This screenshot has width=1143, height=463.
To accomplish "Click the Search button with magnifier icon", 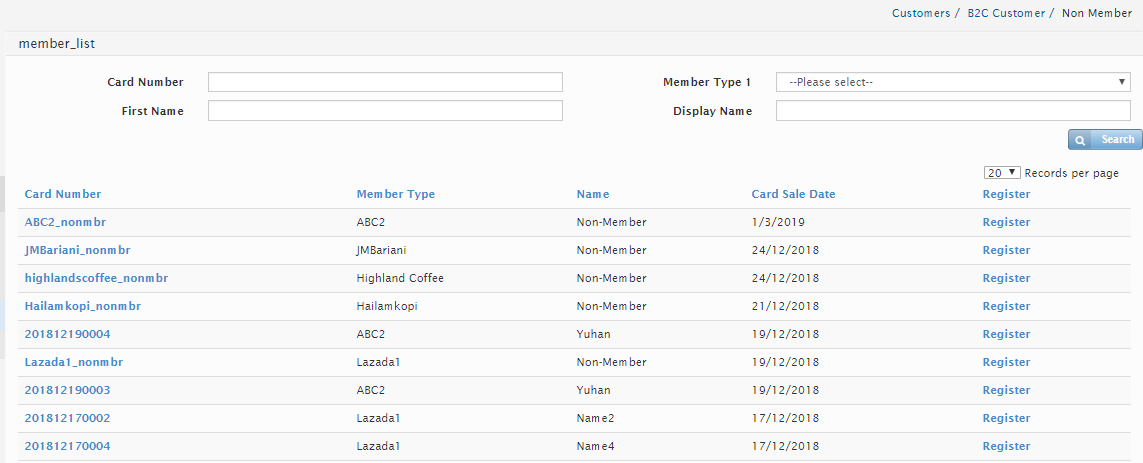I will [x=1105, y=140].
